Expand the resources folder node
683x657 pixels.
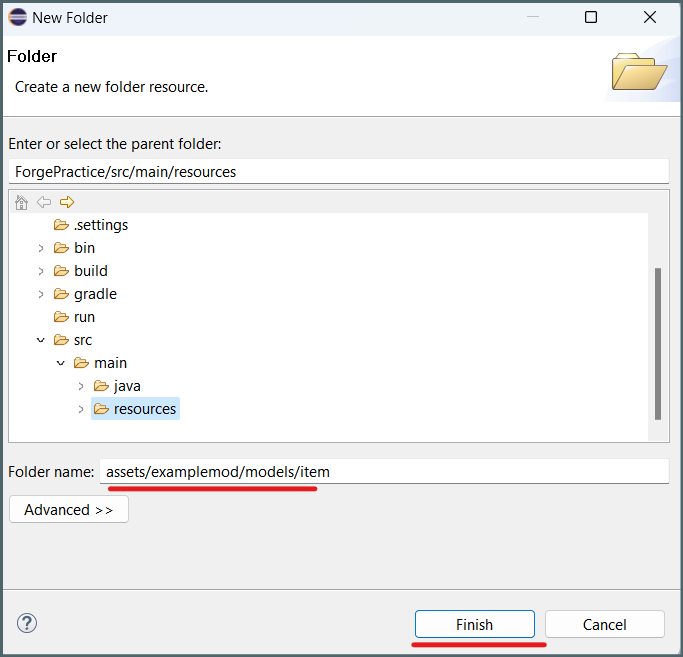(x=81, y=410)
